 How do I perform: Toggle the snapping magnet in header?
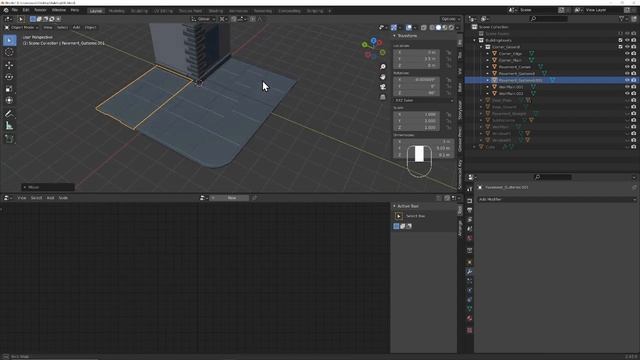pos(233,19)
